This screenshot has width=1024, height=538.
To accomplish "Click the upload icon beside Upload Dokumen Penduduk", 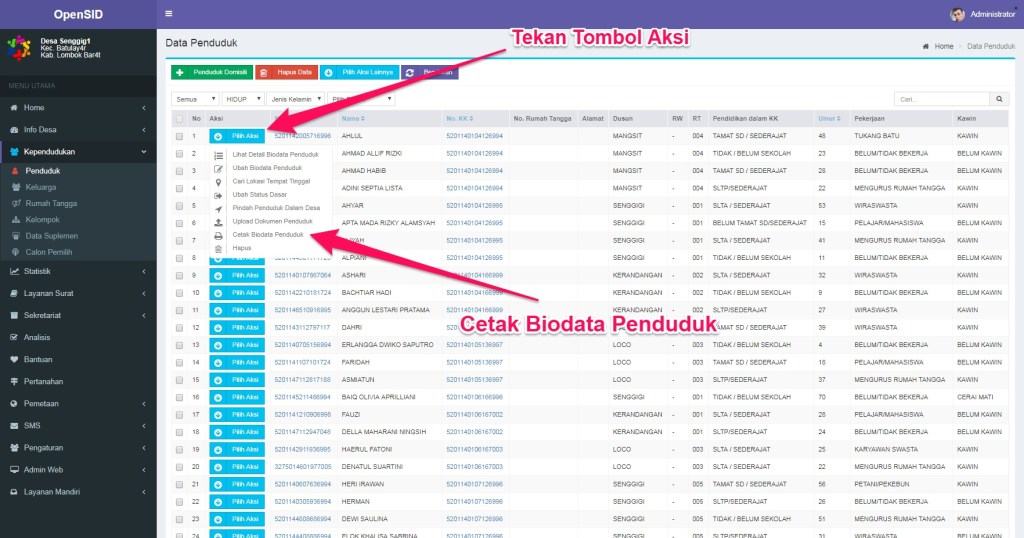I will (219, 222).
